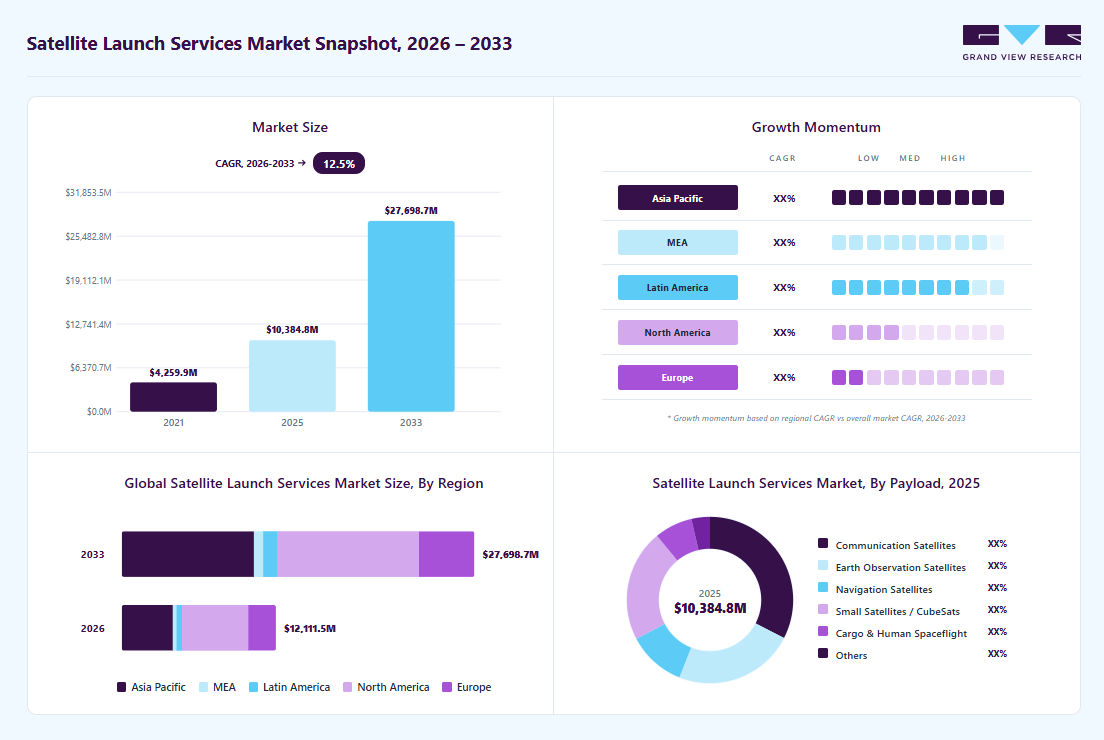Viewport: 1104px width, 740px height.
Task: Click the MEA legend swatch
Action: click(203, 687)
